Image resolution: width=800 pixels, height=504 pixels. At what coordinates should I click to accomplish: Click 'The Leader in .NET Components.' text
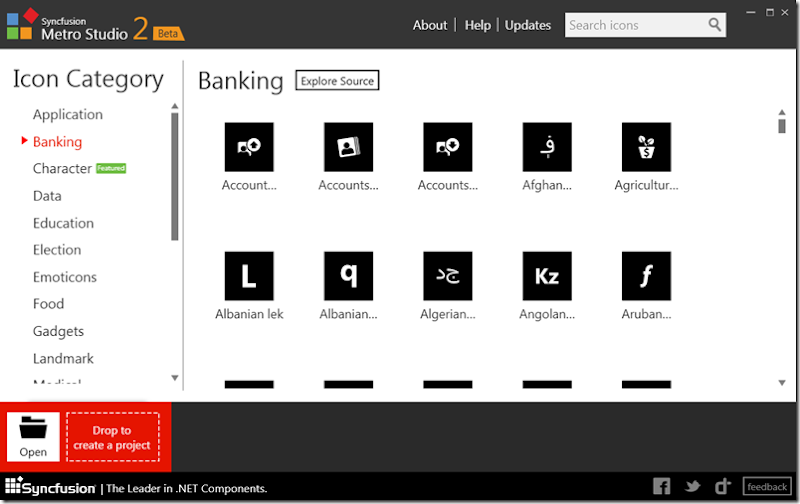(x=186, y=489)
